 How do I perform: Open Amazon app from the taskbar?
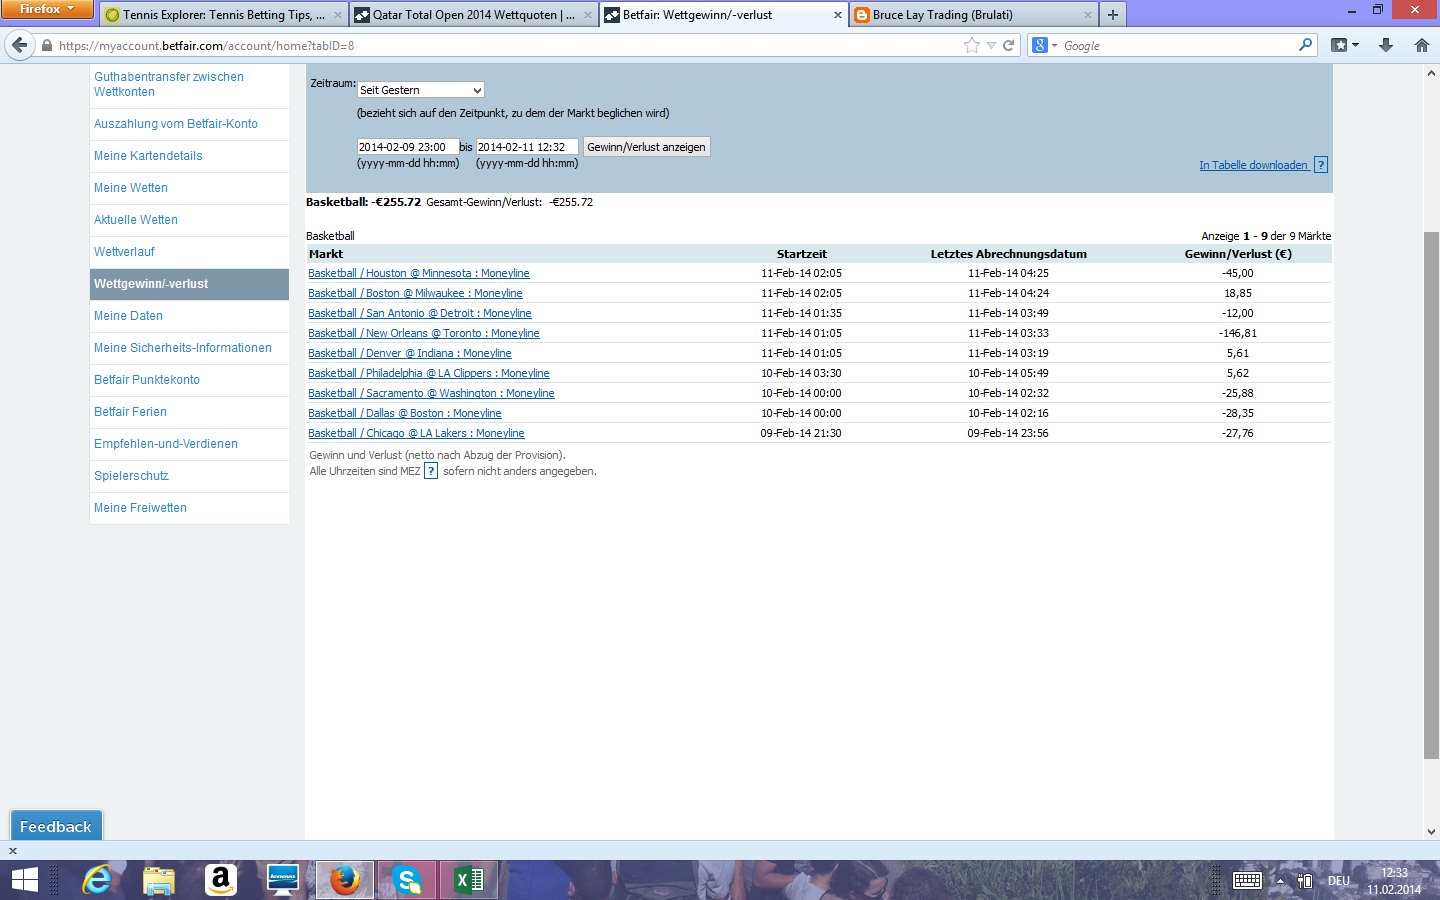point(221,880)
